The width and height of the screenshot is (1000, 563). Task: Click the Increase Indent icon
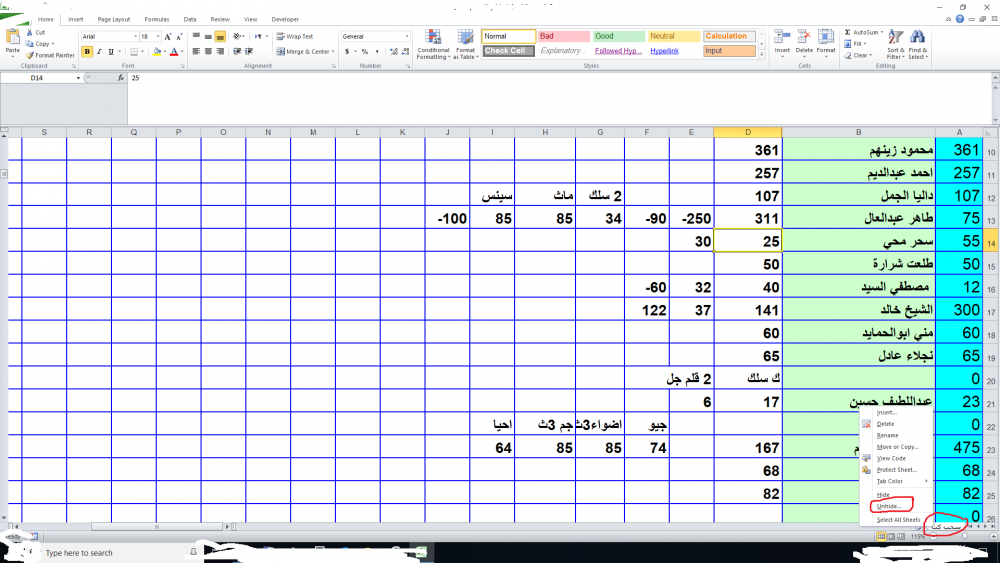pos(249,52)
